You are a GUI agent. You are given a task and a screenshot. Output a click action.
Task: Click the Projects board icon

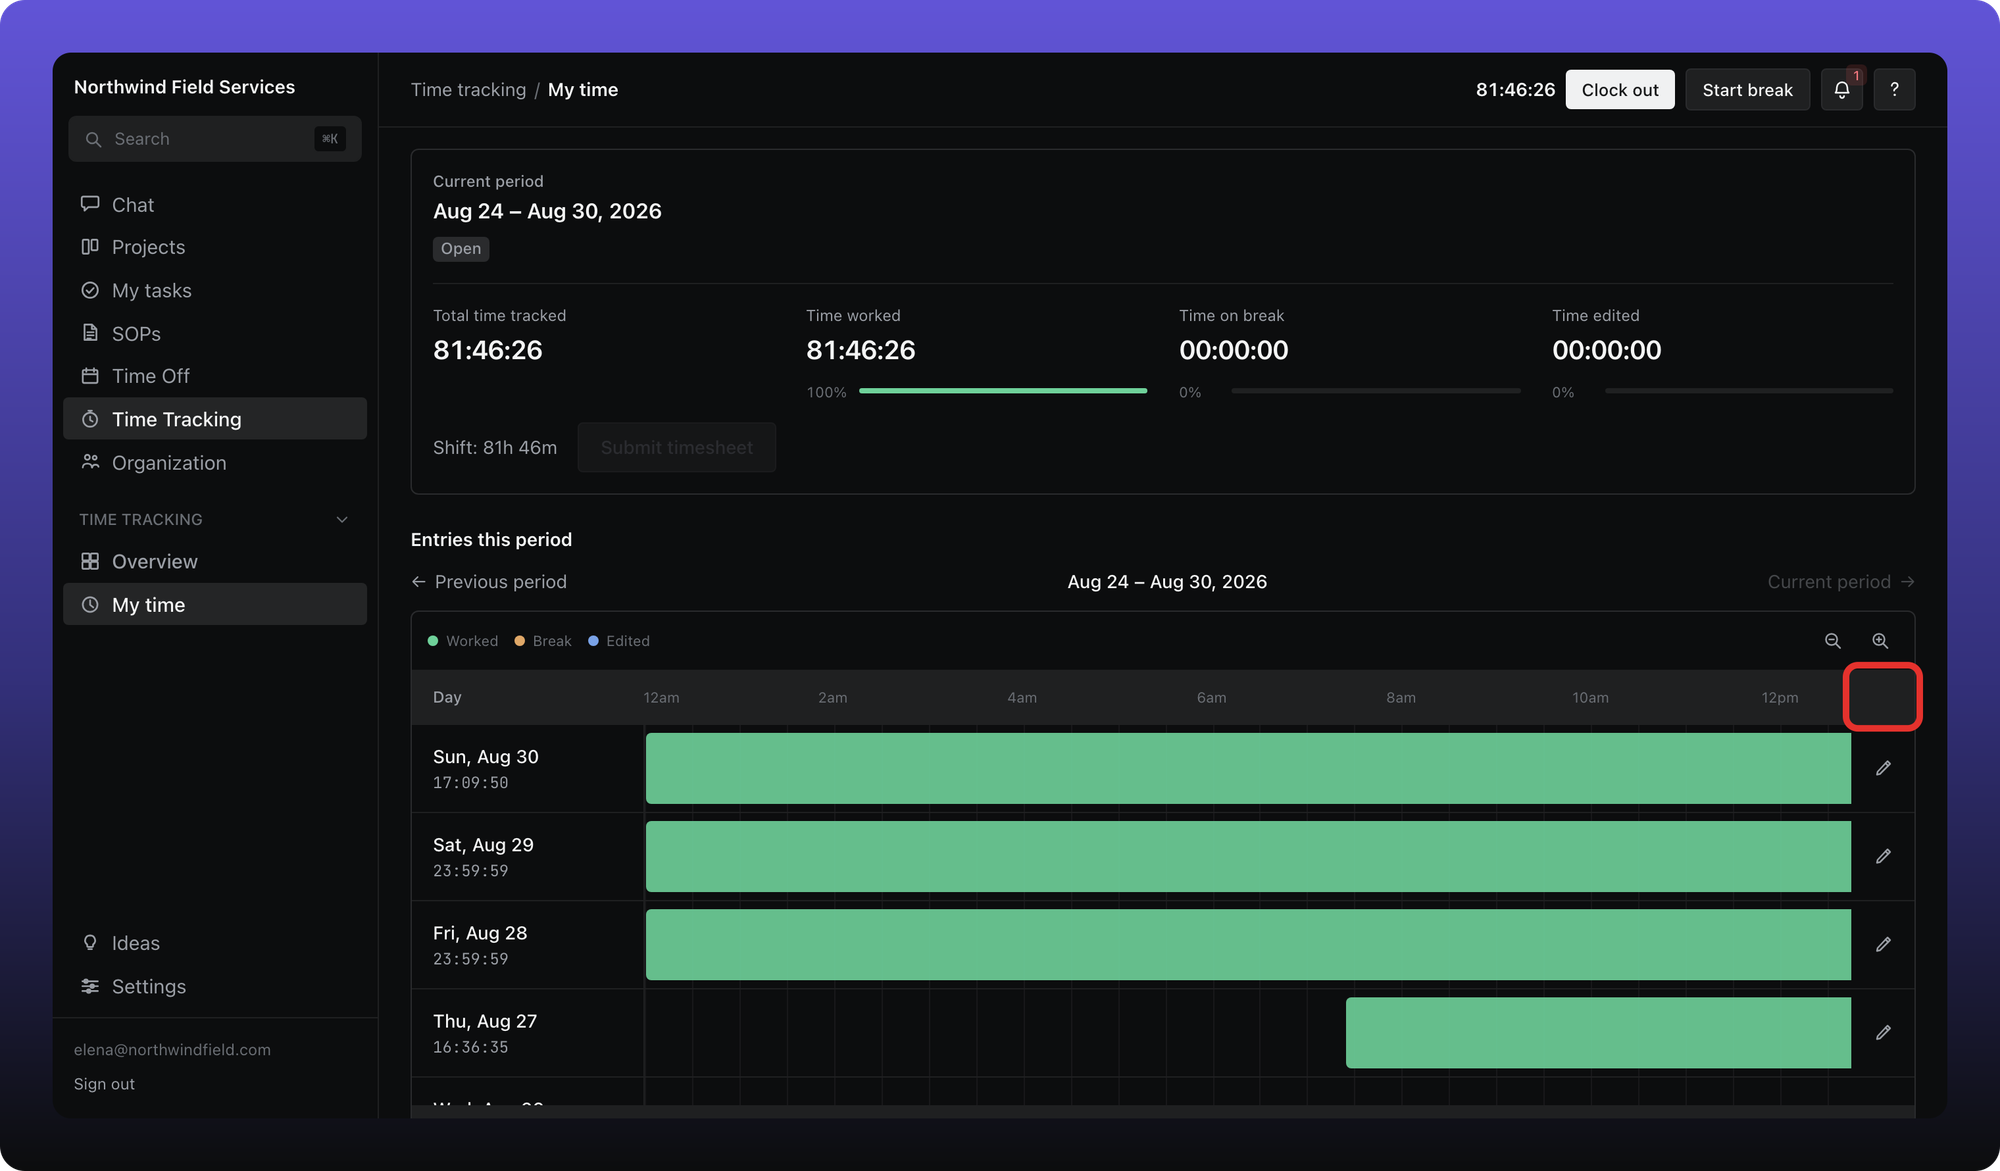90,247
